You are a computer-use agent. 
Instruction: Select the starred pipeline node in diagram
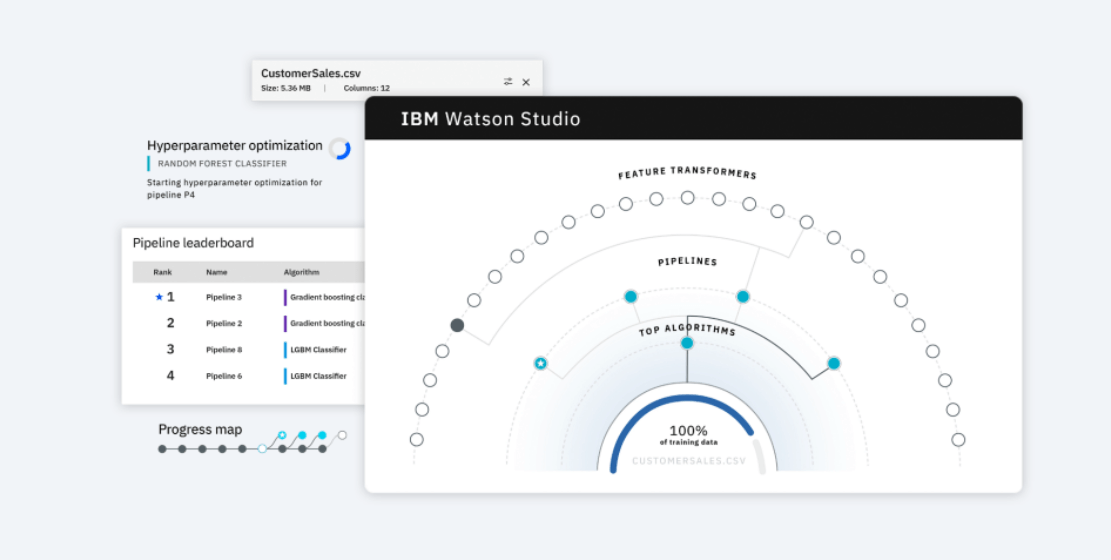540,363
